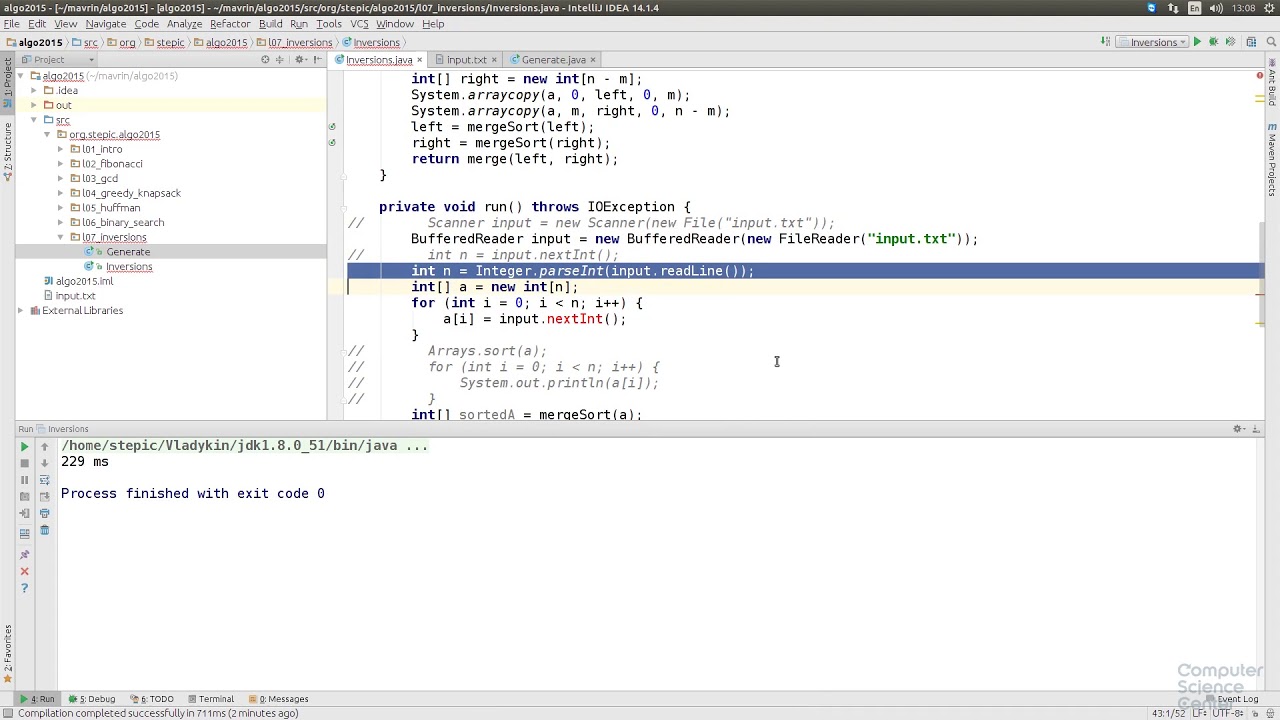This screenshot has height=720, width=1280.
Task: Run the Inversions configuration from the top toolbar
Action: 1197,42
